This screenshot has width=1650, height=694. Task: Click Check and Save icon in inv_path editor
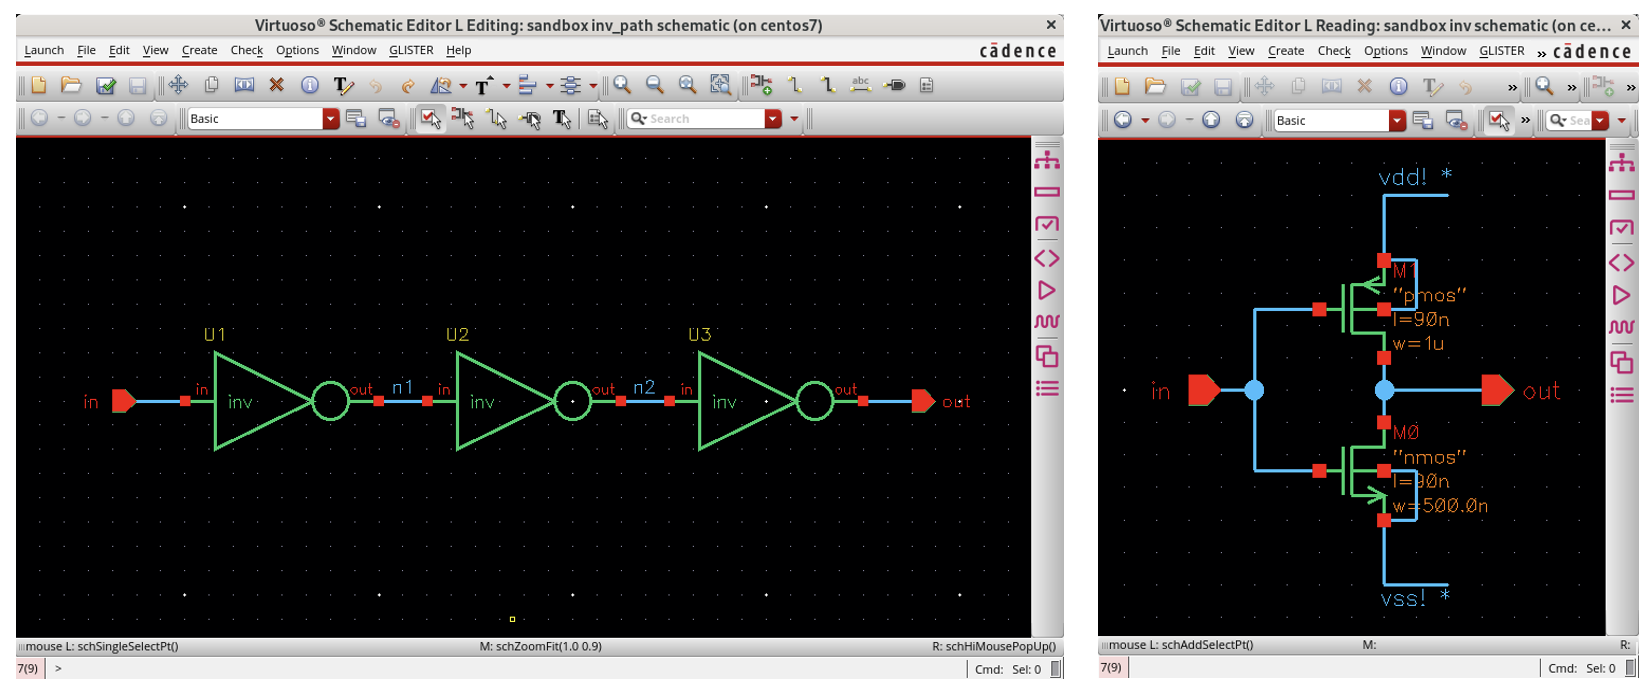click(105, 86)
